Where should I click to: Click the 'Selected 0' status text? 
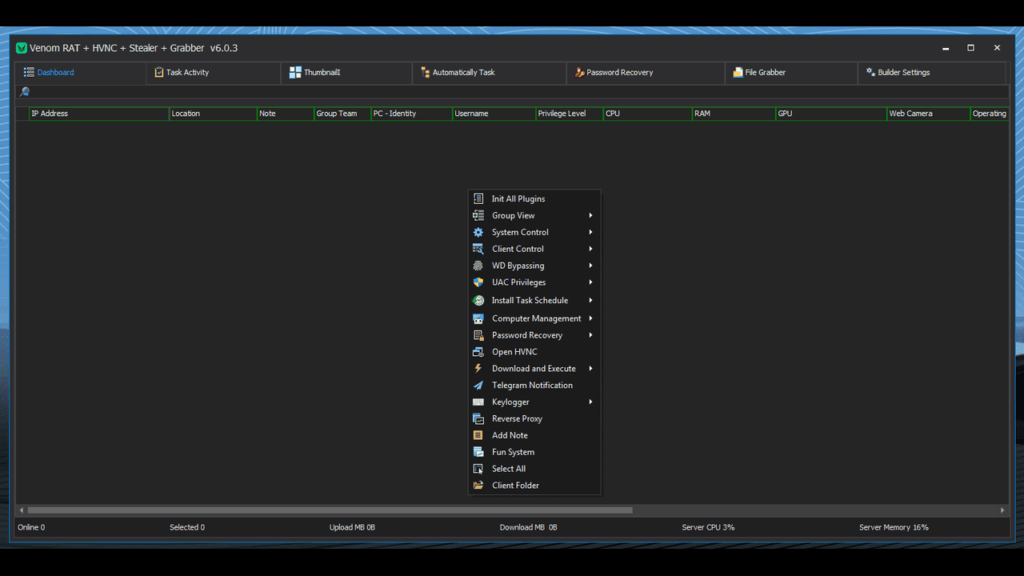[187, 527]
